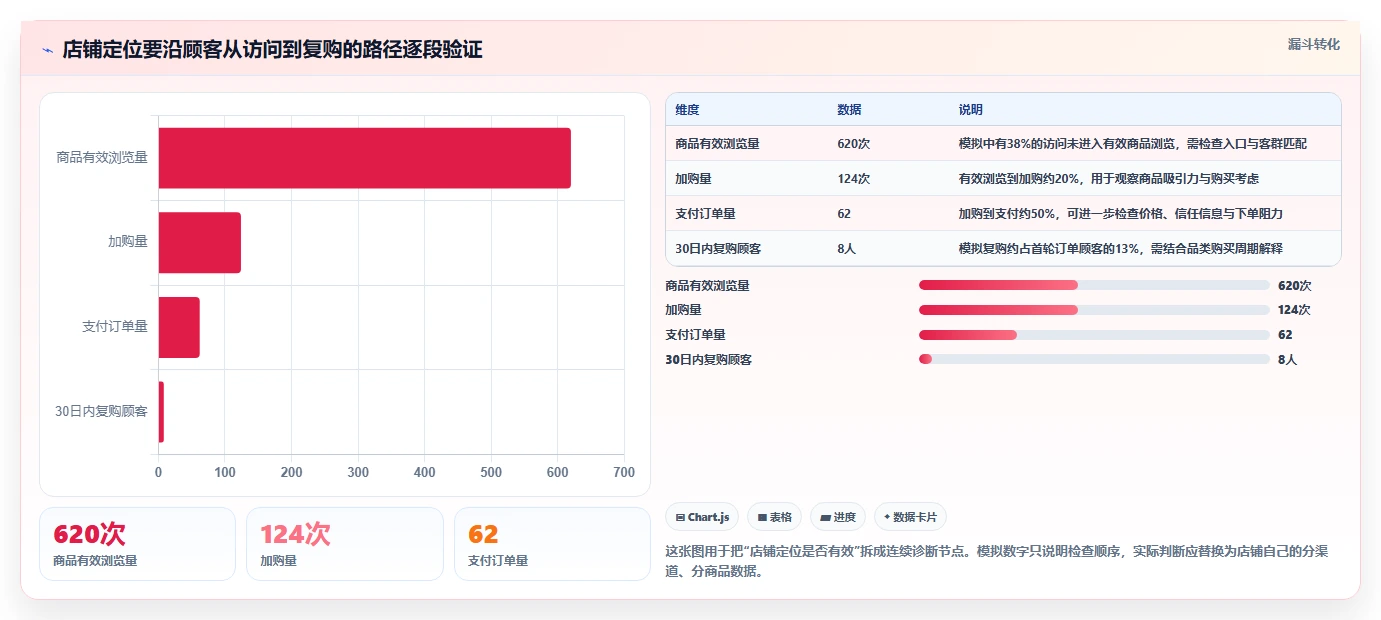1381x620 pixels.
Task: Click the note about 复购约占首轮订单顾客的13%
Action: click(1120, 249)
